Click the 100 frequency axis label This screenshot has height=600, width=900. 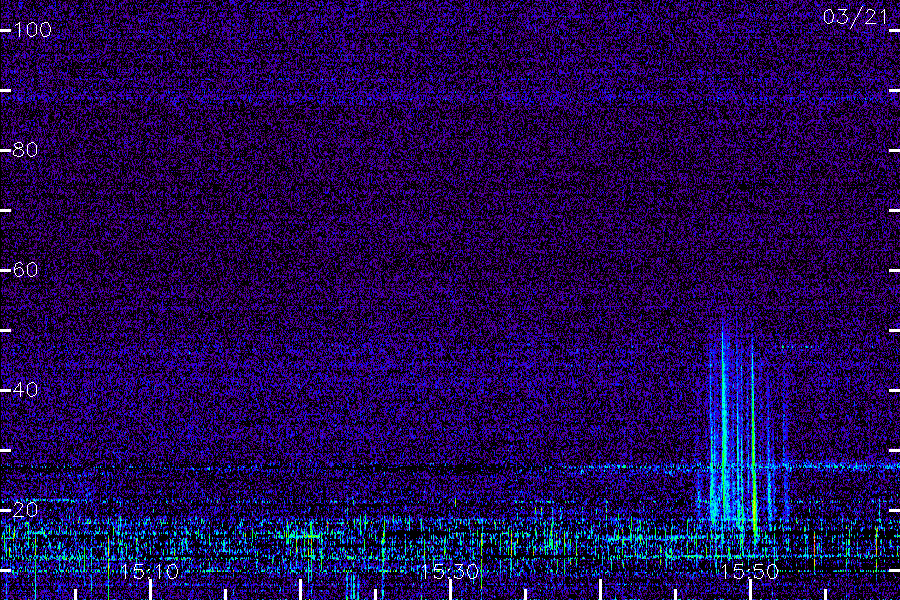click(32, 30)
